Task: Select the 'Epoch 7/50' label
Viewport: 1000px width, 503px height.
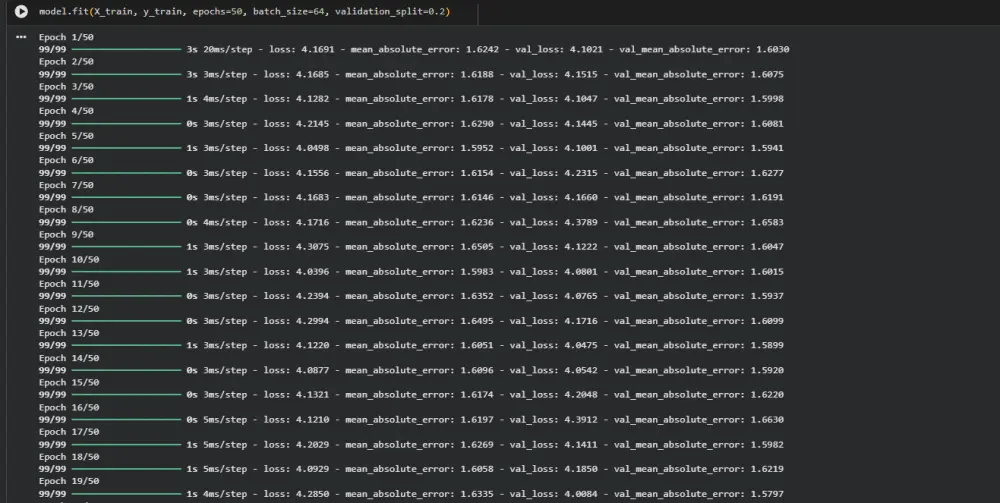Action: point(66,185)
